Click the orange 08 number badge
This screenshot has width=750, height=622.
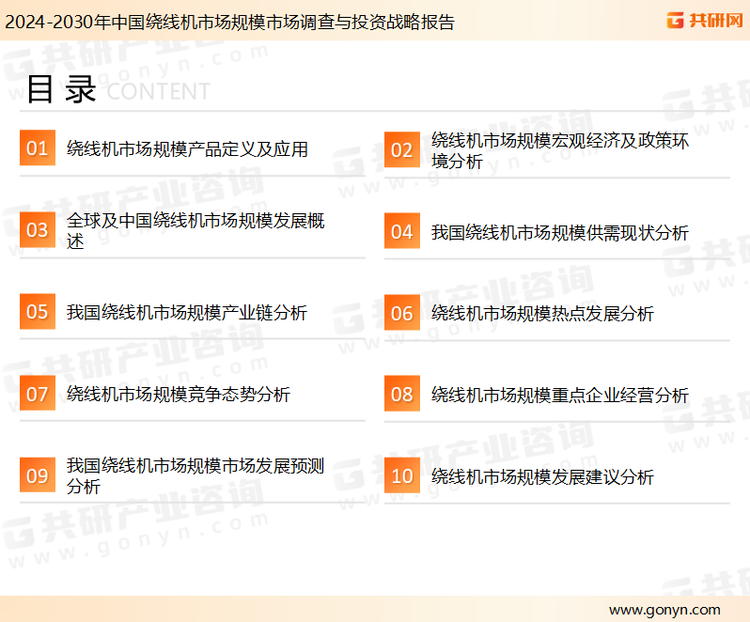pyautogui.click(x=401, y=394)
